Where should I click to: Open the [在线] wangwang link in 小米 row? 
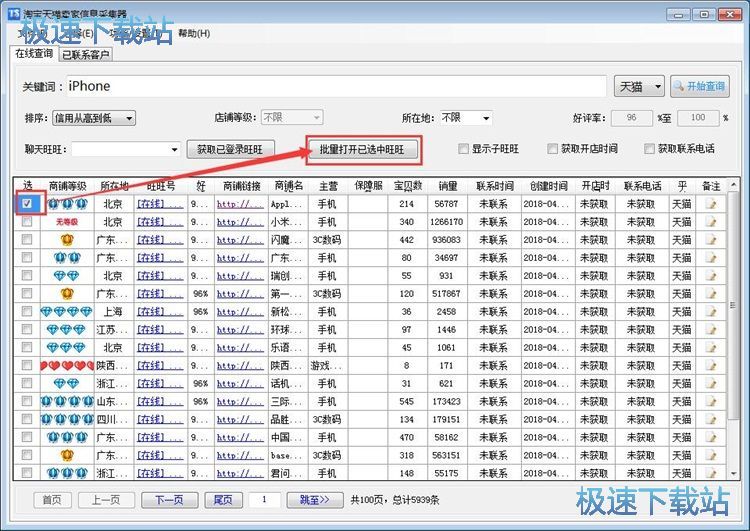160,222
